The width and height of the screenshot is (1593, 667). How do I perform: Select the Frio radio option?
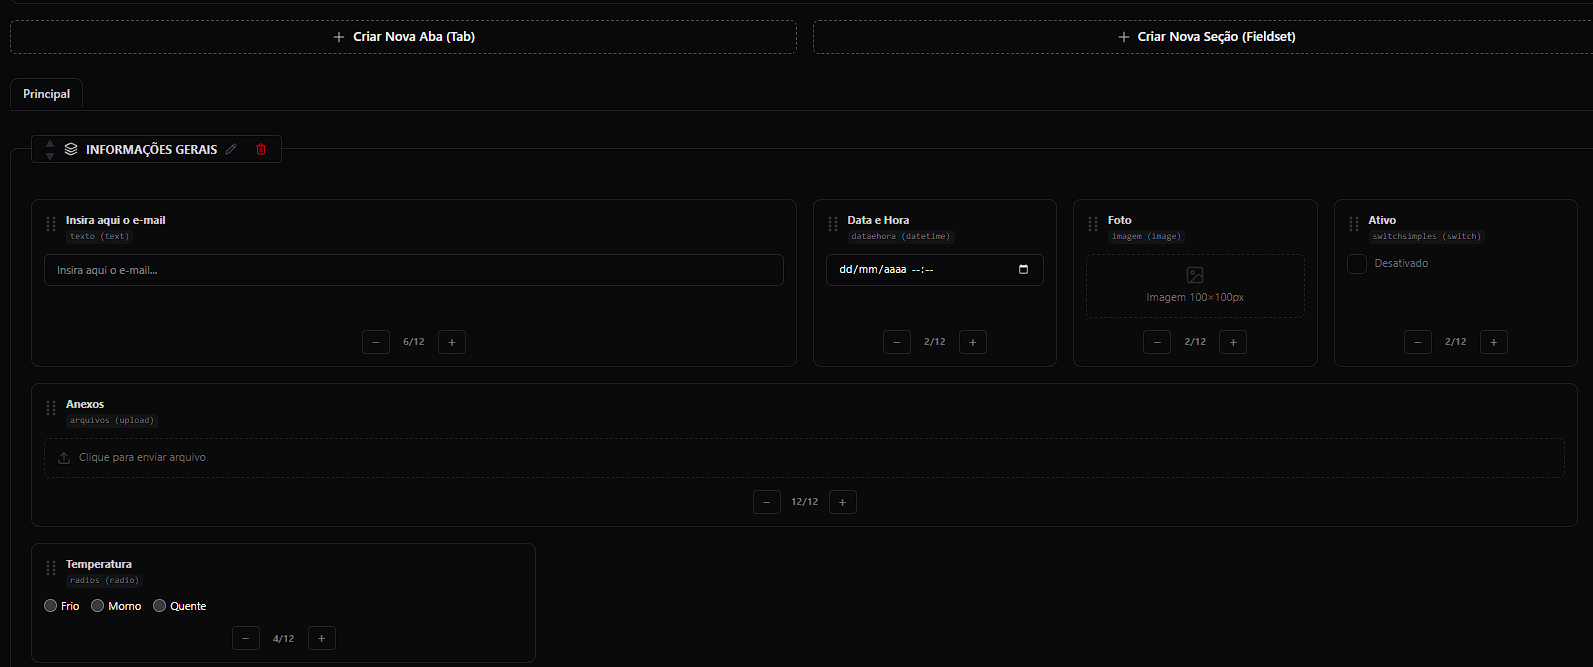click(50, 606)
